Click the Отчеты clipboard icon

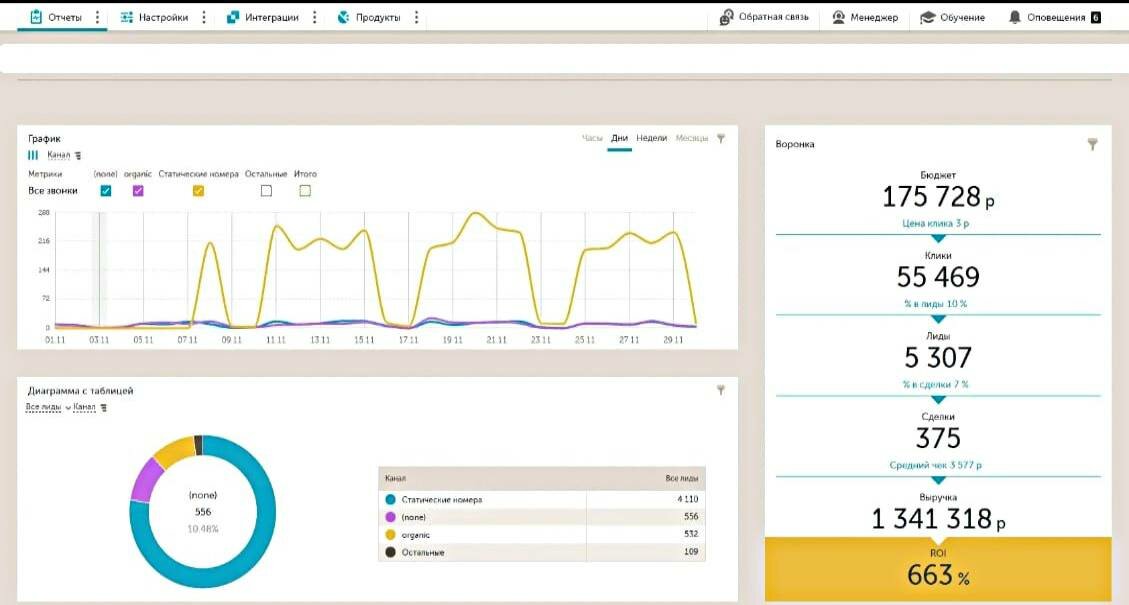click(x=36, y=17)
